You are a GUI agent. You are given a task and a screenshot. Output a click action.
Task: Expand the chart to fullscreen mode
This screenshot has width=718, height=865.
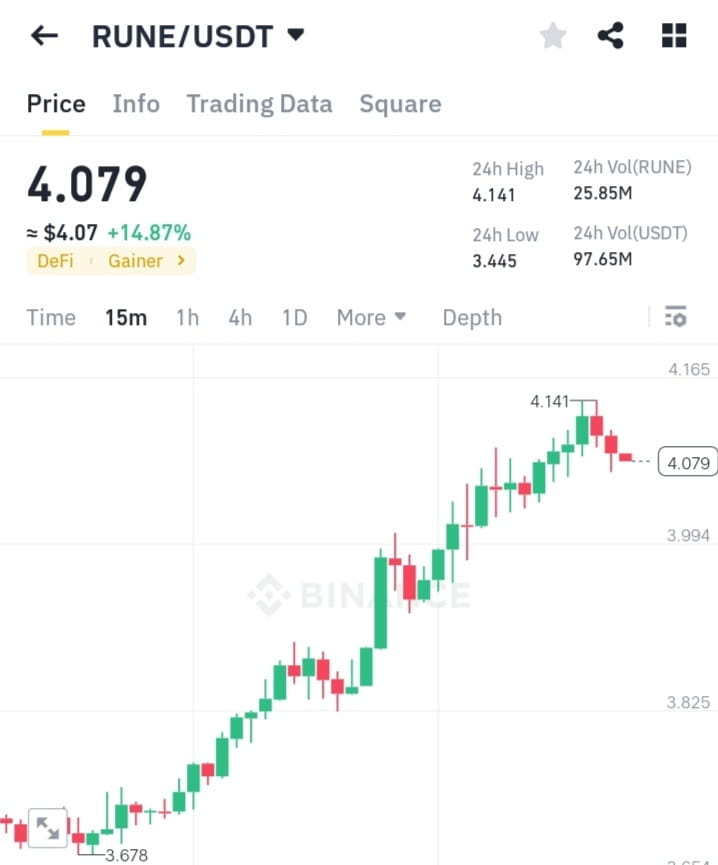click(47, 827)
